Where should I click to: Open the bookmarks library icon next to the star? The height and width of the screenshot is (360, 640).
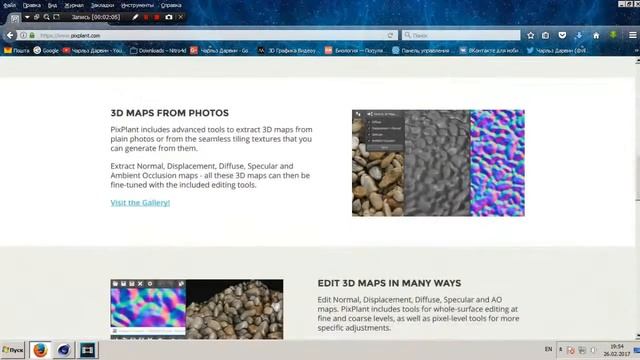pos(546,36)
